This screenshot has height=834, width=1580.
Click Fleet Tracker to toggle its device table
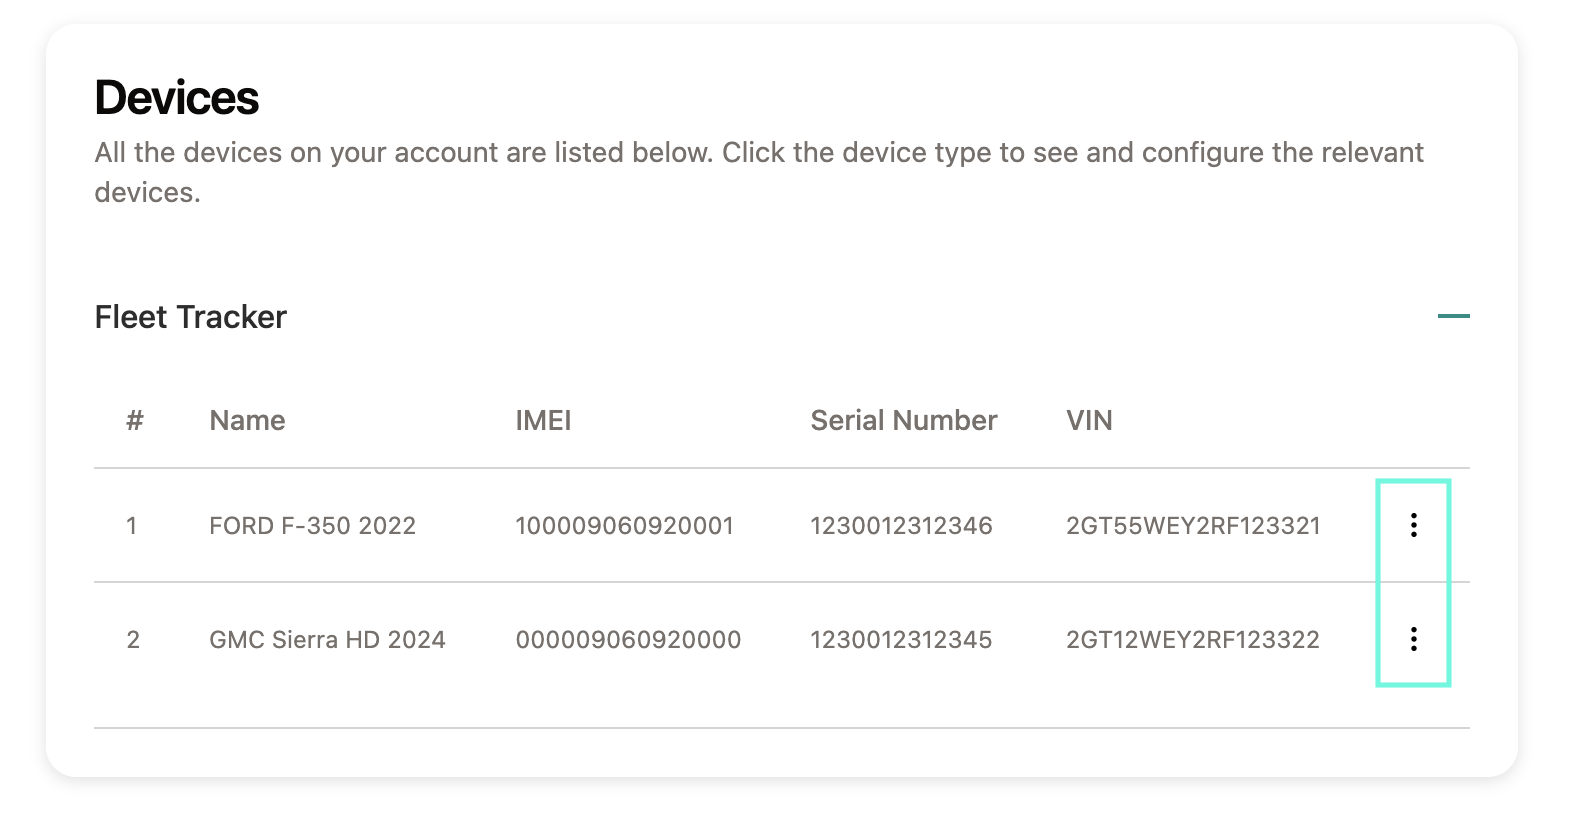point(190,317)
